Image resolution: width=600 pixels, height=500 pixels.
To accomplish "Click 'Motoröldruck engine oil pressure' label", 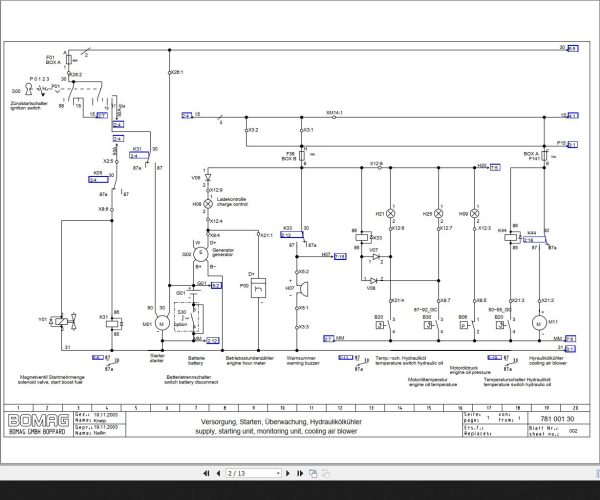I will point(470,370).
